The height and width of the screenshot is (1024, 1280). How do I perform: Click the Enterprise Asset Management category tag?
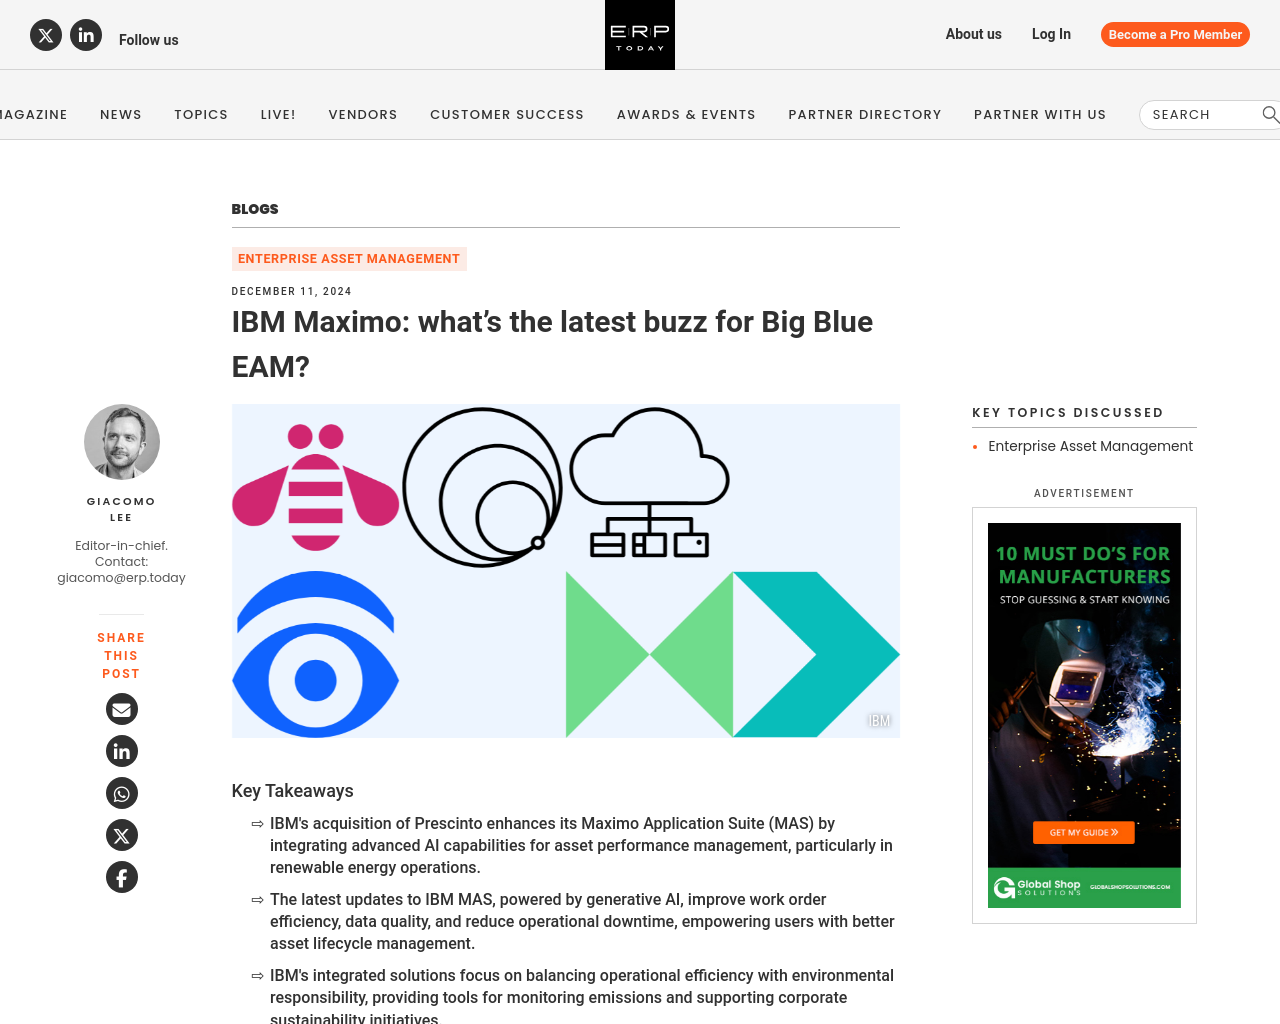(x=349, y=259)
